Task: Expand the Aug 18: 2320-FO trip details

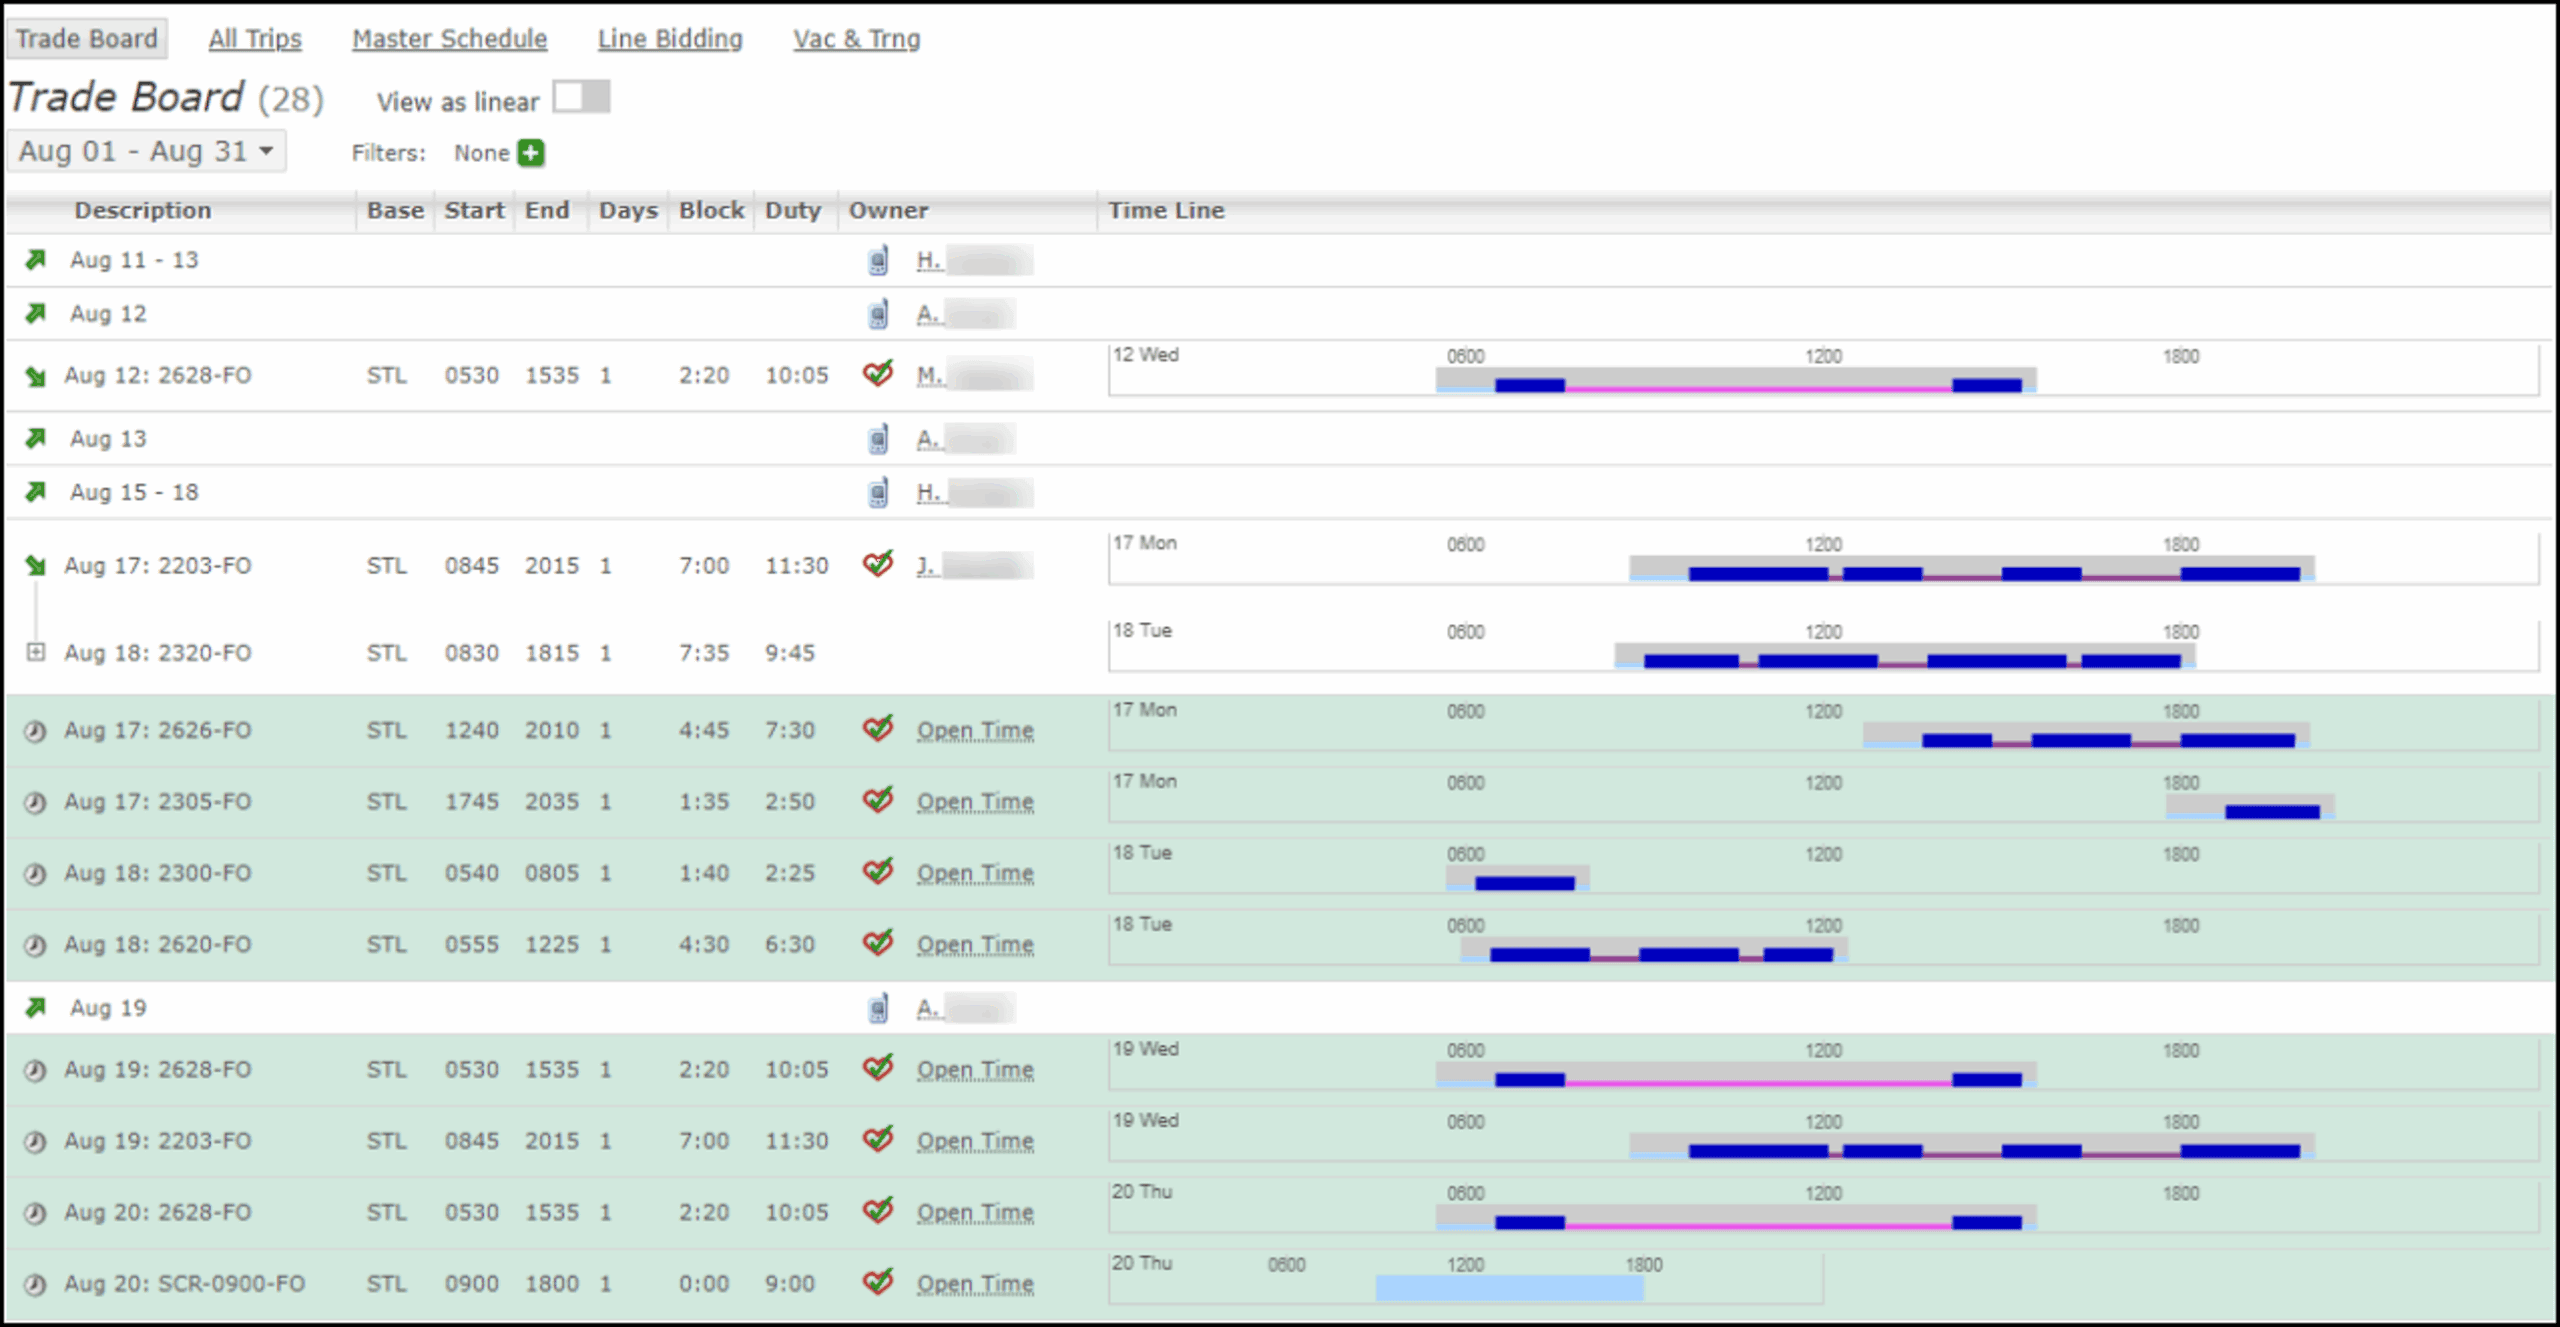Action: (35, 652)
